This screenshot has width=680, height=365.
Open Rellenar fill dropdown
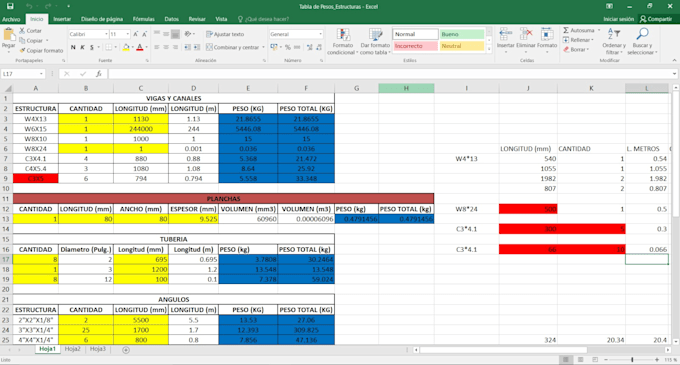[x=578, y=40]
